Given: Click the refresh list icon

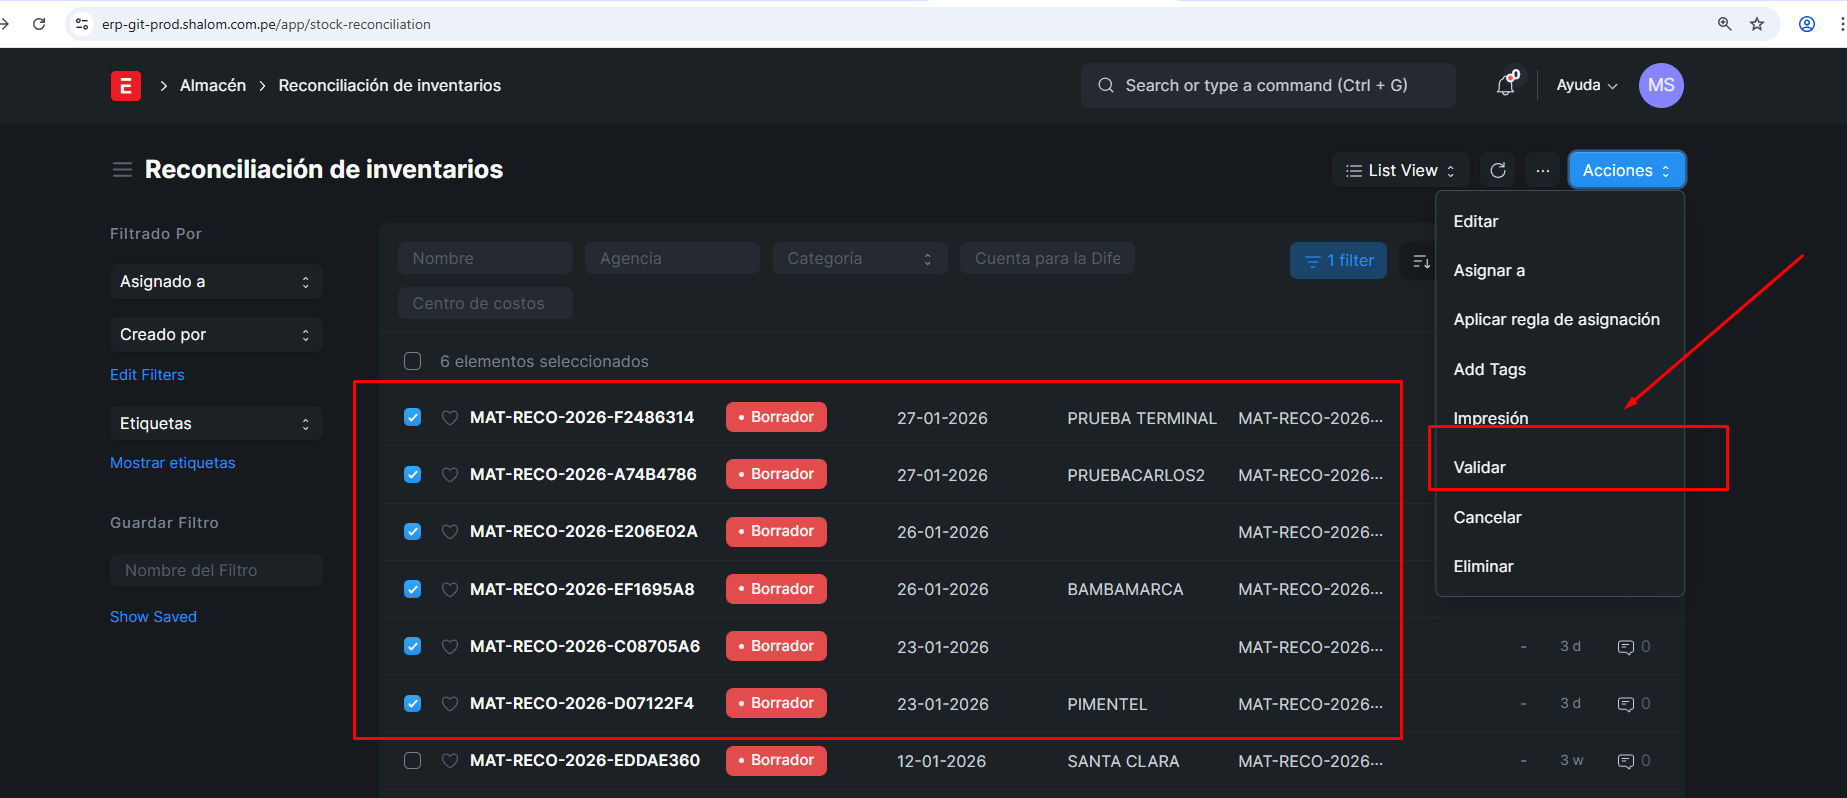Looking at the screenshot, I should (1497, 171).
